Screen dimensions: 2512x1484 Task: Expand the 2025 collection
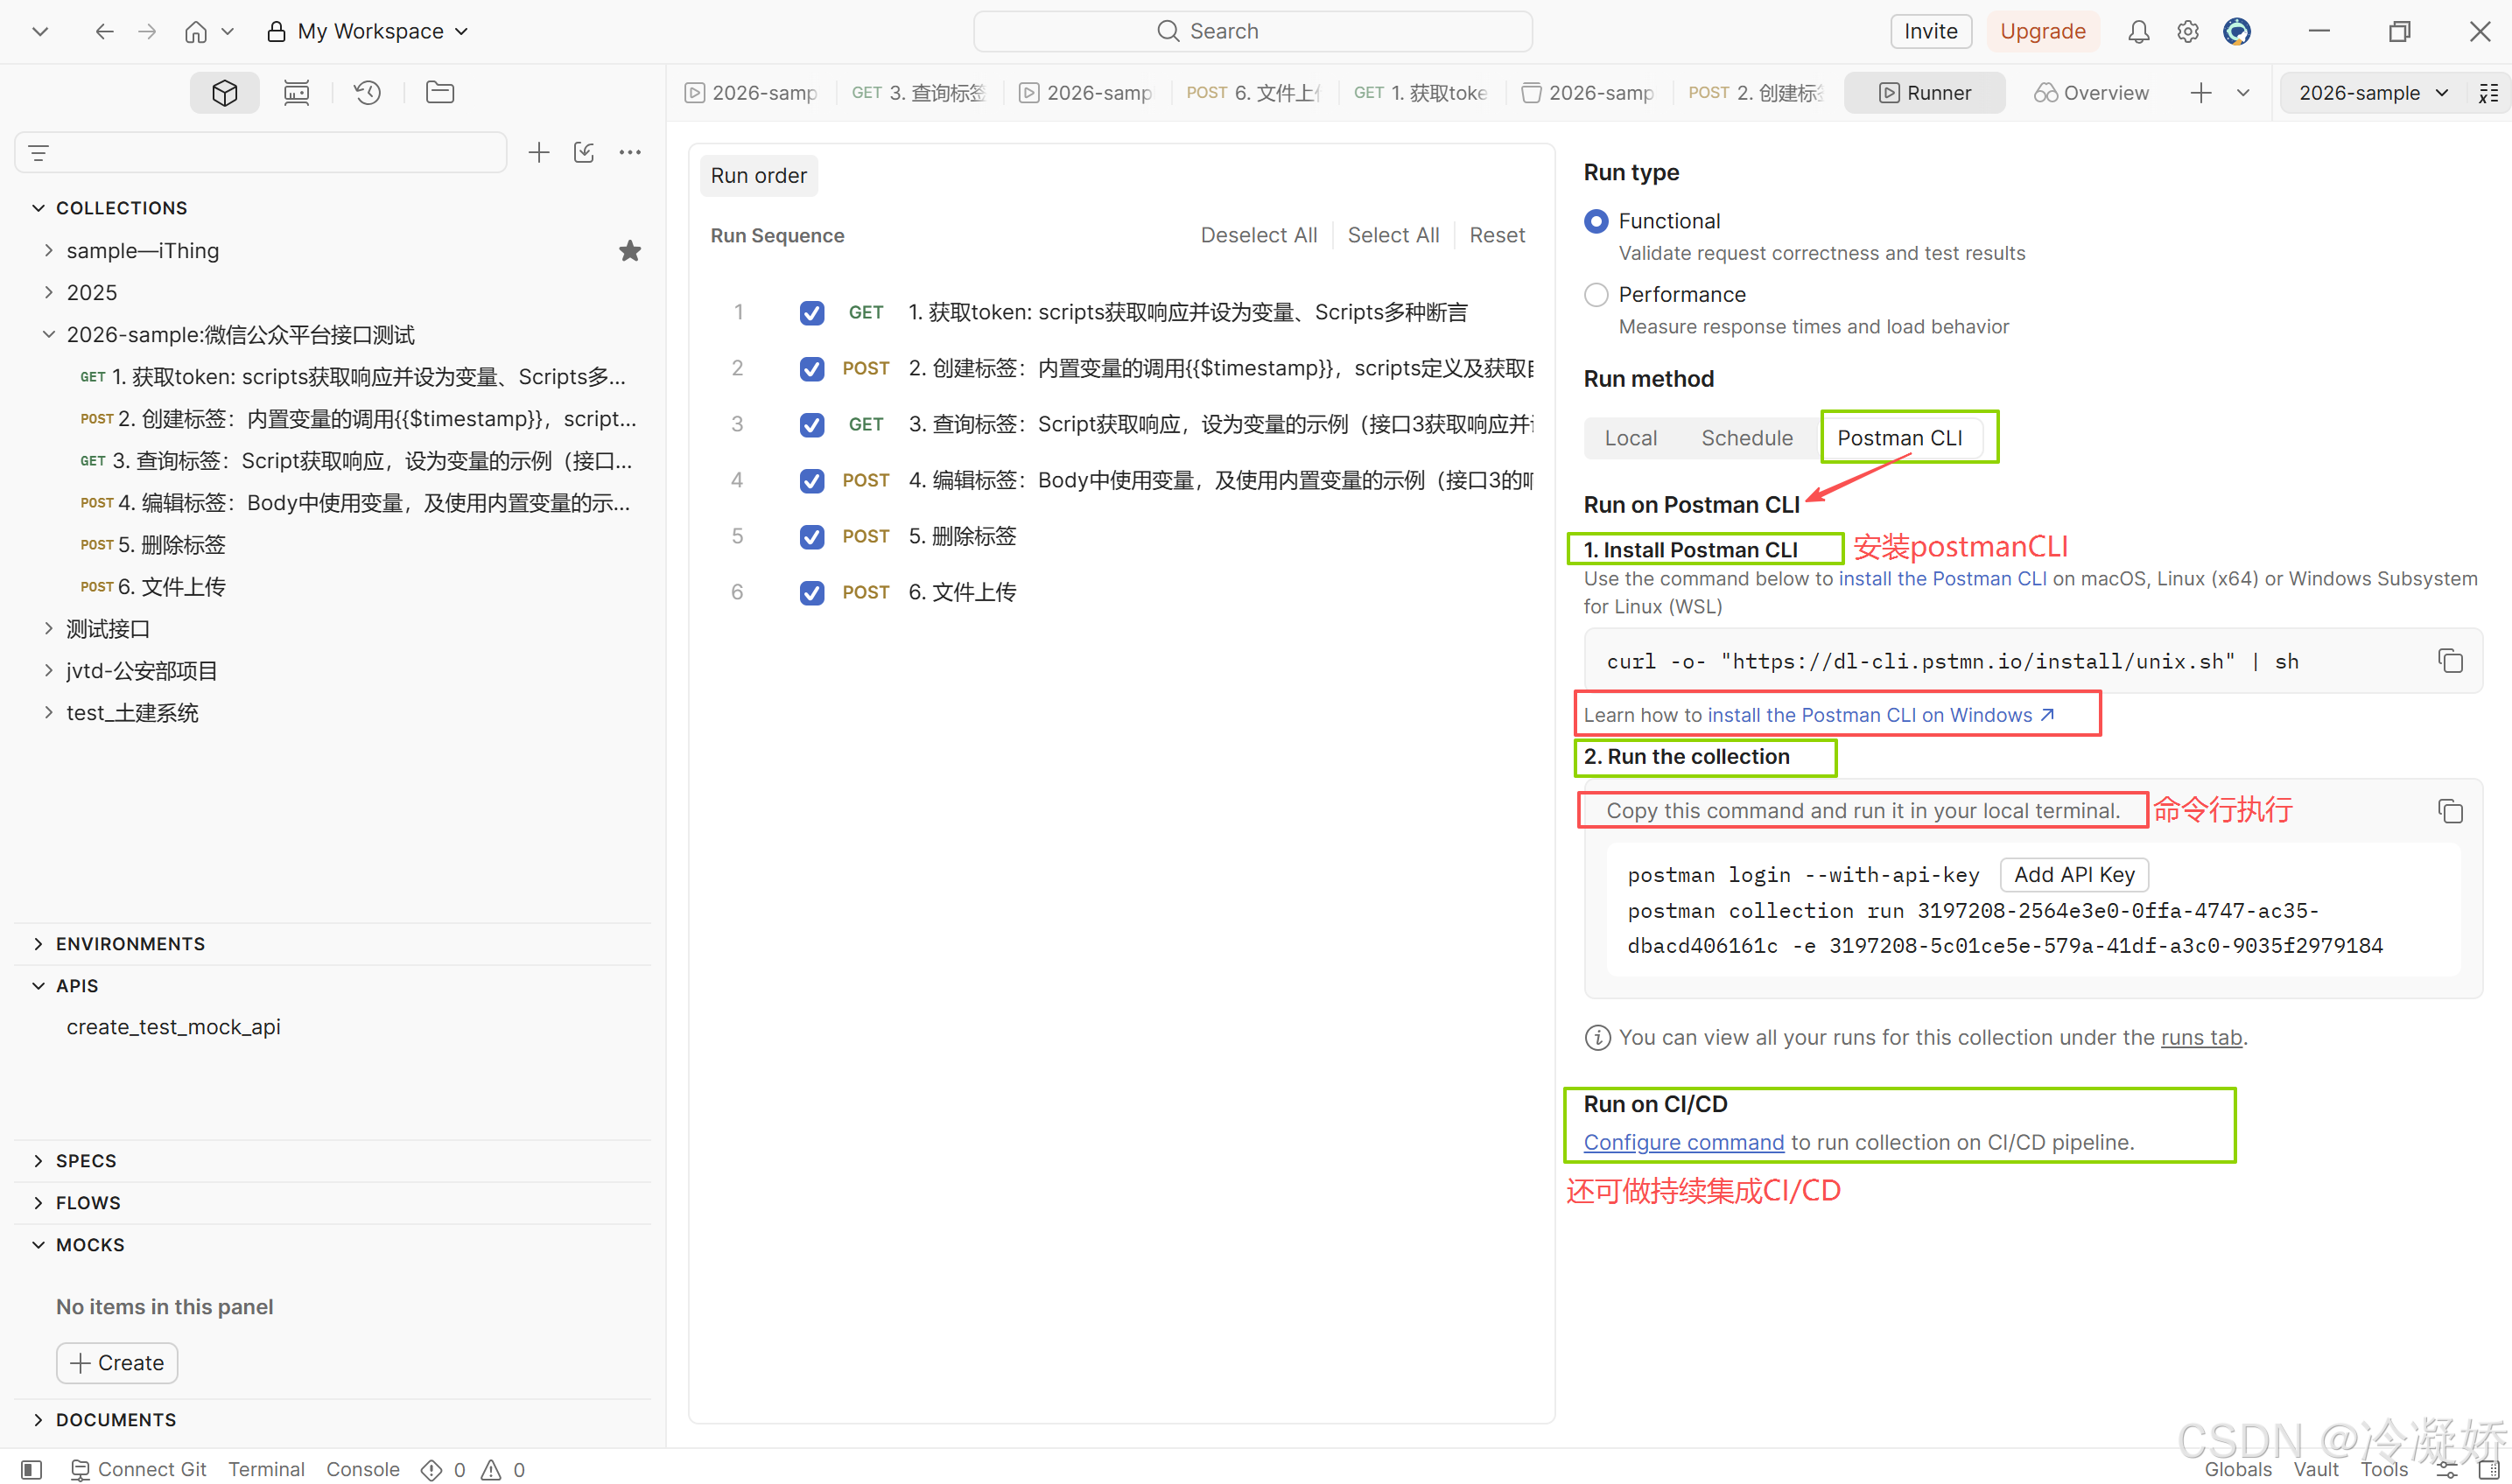[x=48, y=293]
